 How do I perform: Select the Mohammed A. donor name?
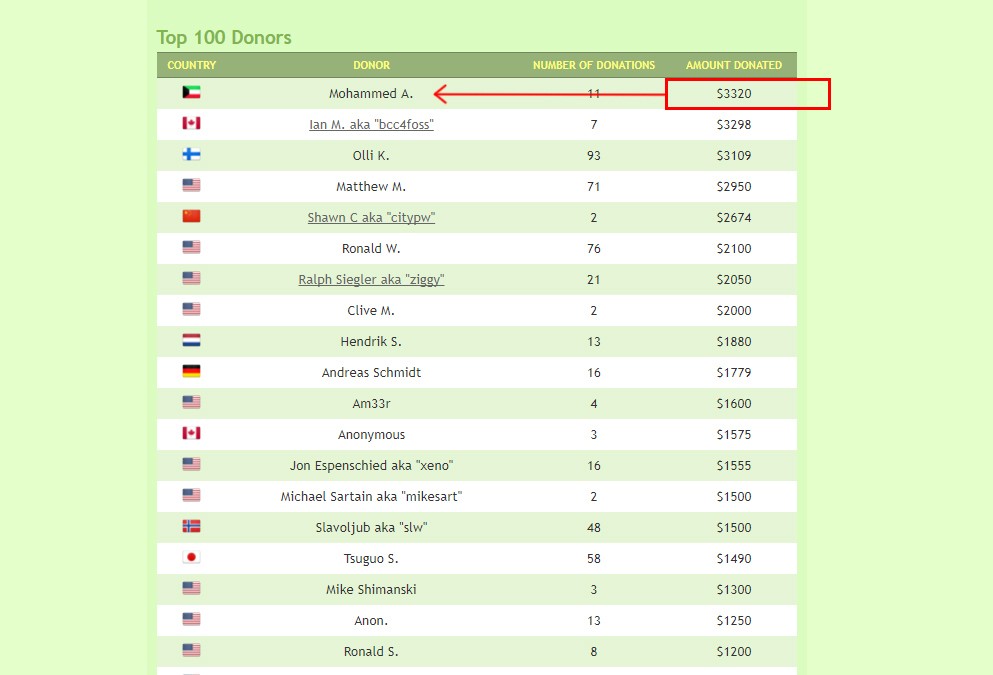tap(371, 94)
